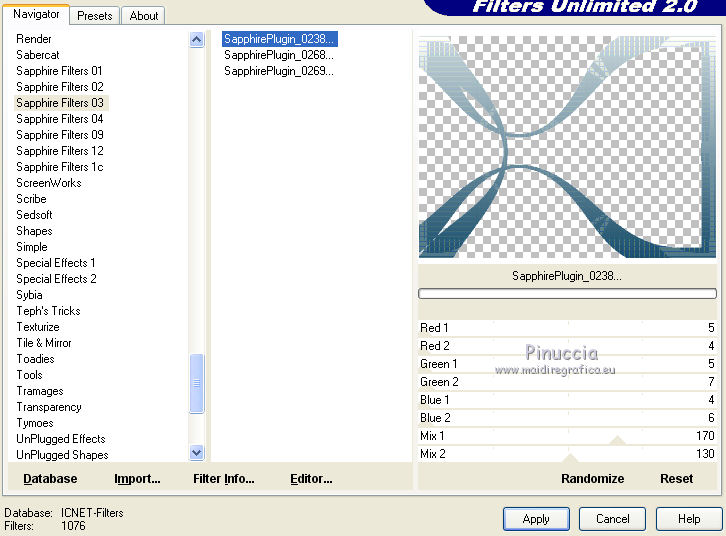This screenshot has height=536, width=726.
Task: Select the Transparency category
Action: coord(49,407)
